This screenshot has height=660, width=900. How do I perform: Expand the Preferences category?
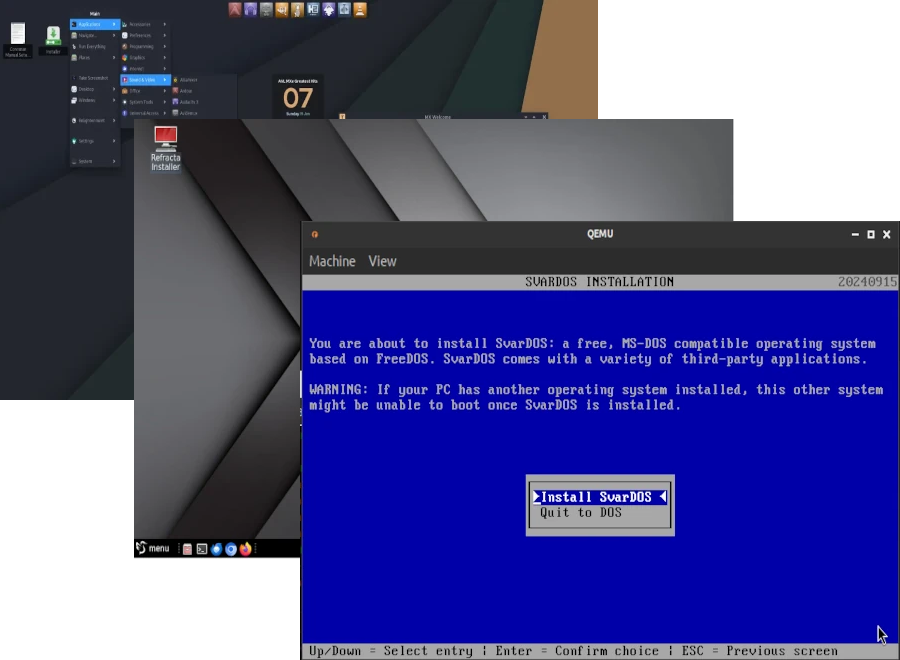pyautogui.click(x=145, y=36)
